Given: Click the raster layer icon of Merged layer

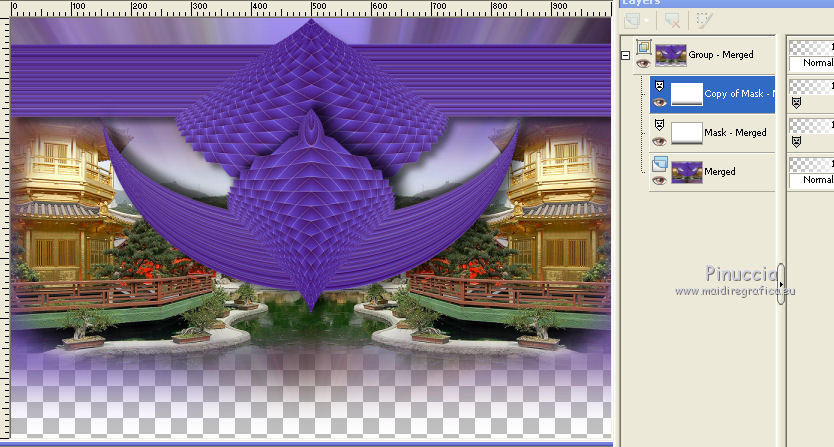Looking at the screenshot, I should [660, 163].
